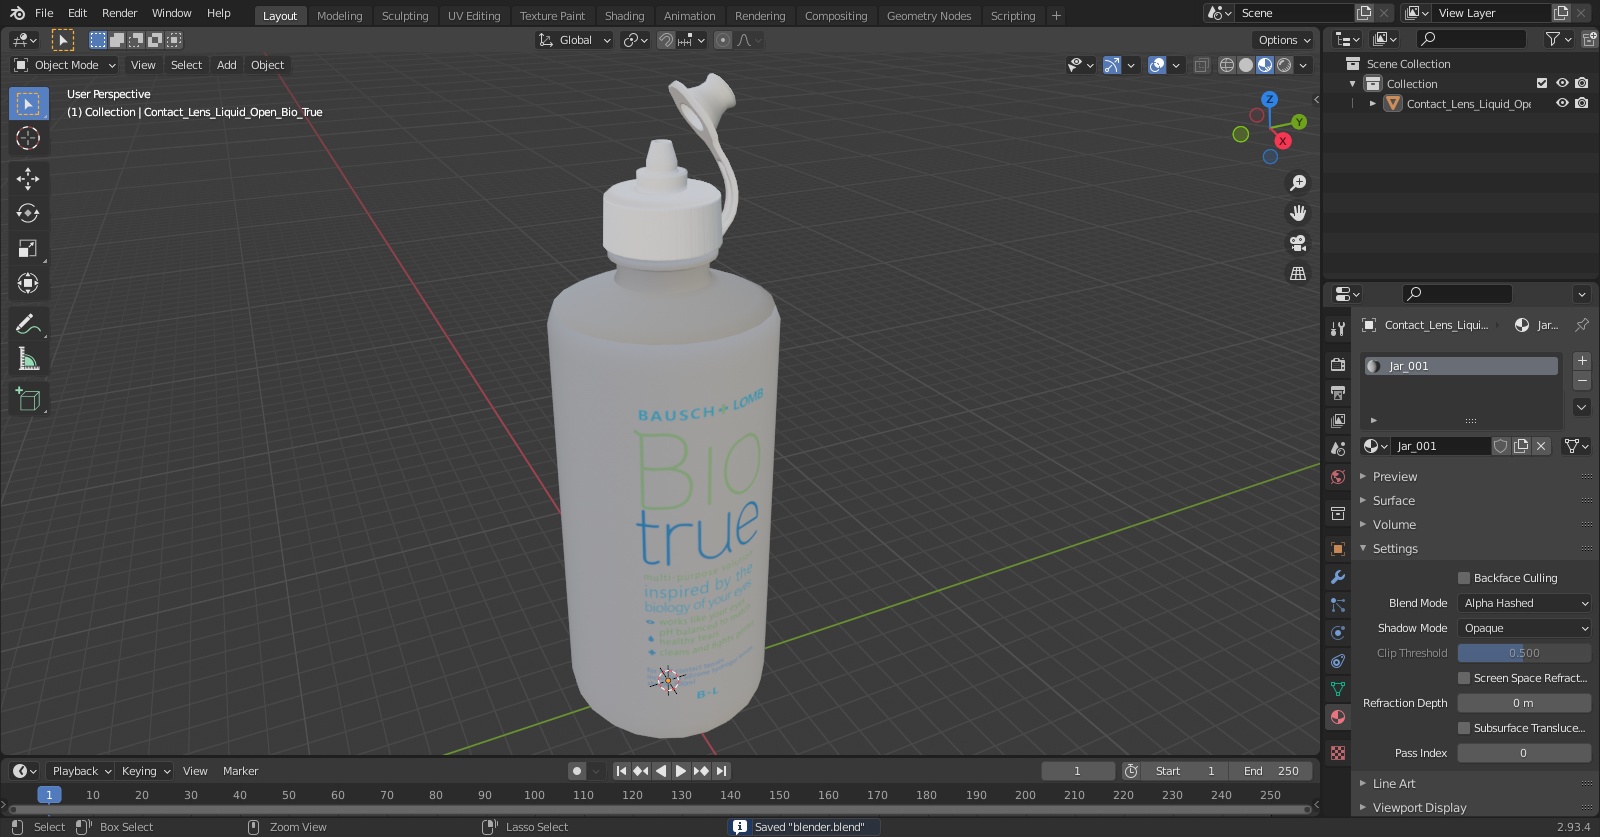
Task: Expand Contact_Lens_Liquid object in outliner
Action: (1373, 103)
